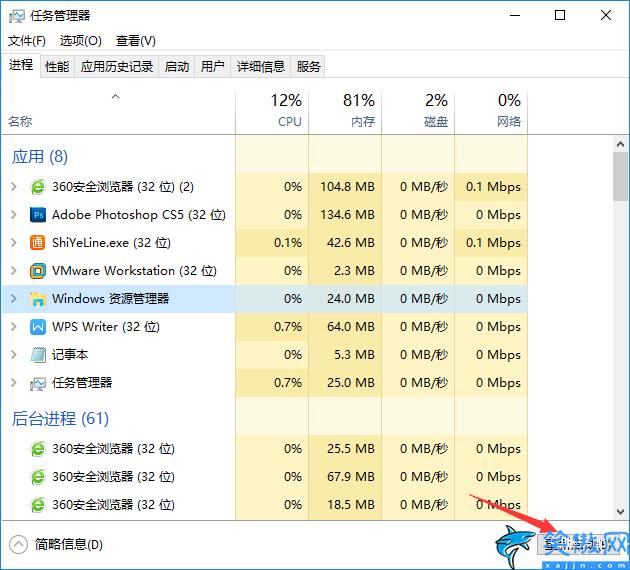Collapse to 简略信息(D) view

pos(56,545)
